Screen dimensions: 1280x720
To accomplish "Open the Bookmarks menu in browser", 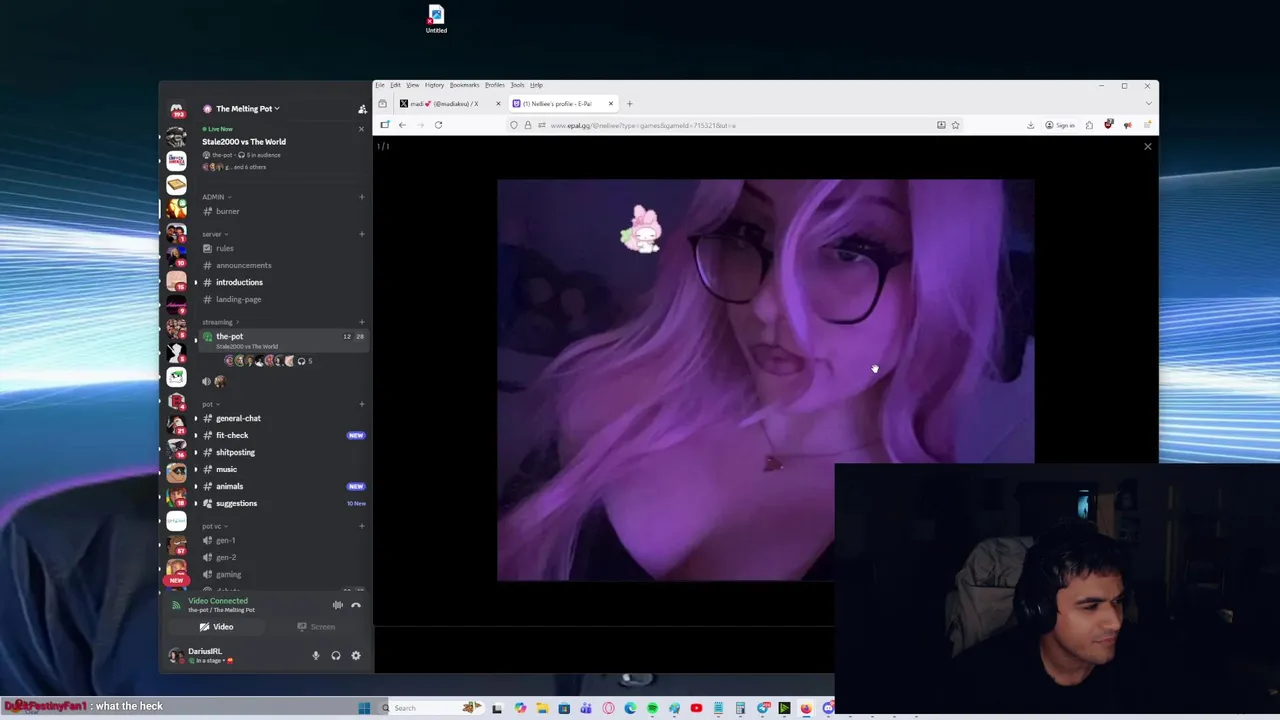I will click(x=464, y=85).
